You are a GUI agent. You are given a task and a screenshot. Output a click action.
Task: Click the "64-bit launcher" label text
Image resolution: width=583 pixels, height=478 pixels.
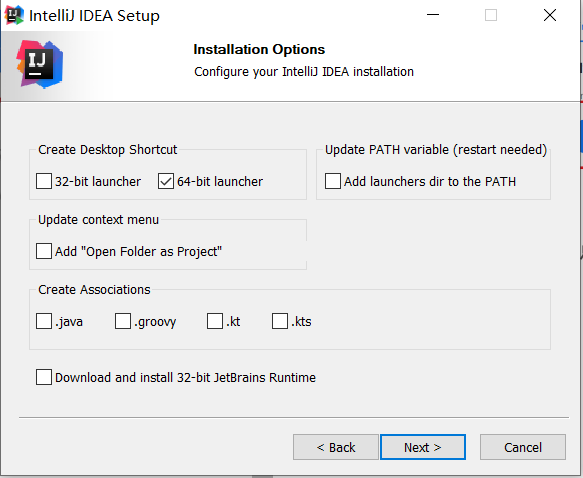[x=220, y=181]
